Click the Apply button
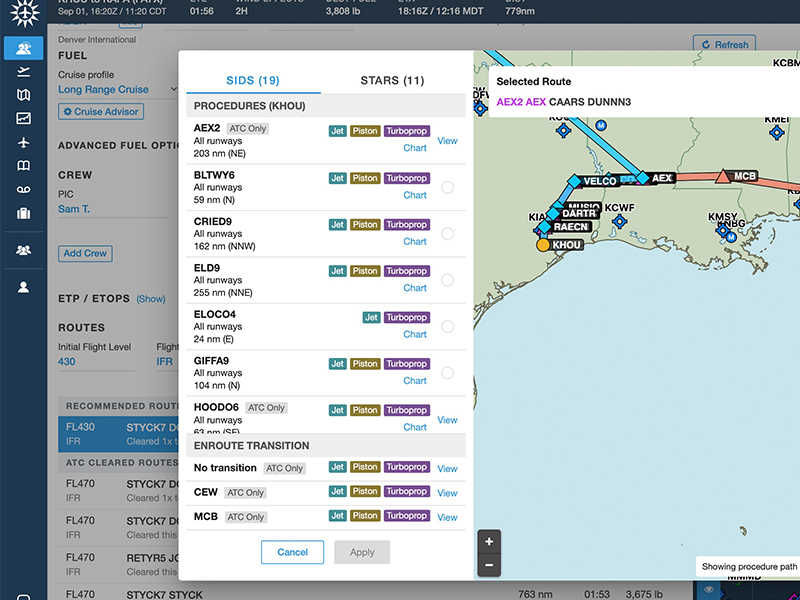The height and width of the screenshot is (600, 800). pyautogui.click(x=362, y=552)
